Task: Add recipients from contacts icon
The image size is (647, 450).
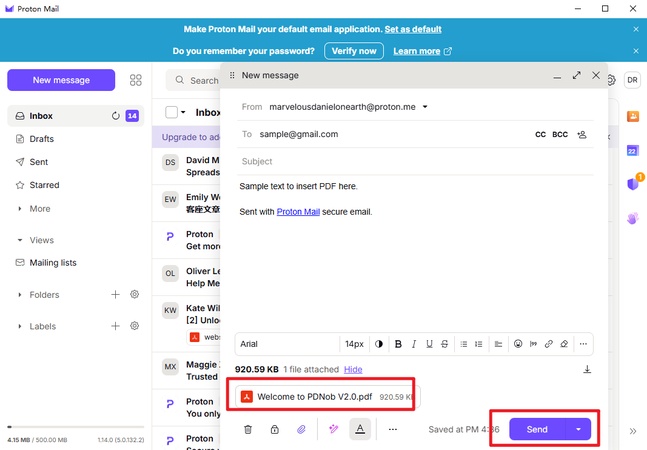Action: [582, 134]
